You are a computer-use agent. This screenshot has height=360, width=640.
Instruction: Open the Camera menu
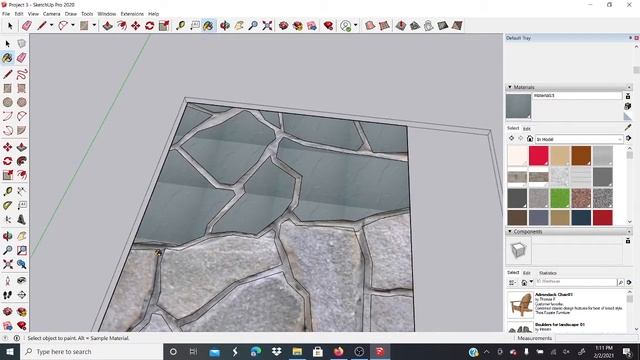click(51, 14)
